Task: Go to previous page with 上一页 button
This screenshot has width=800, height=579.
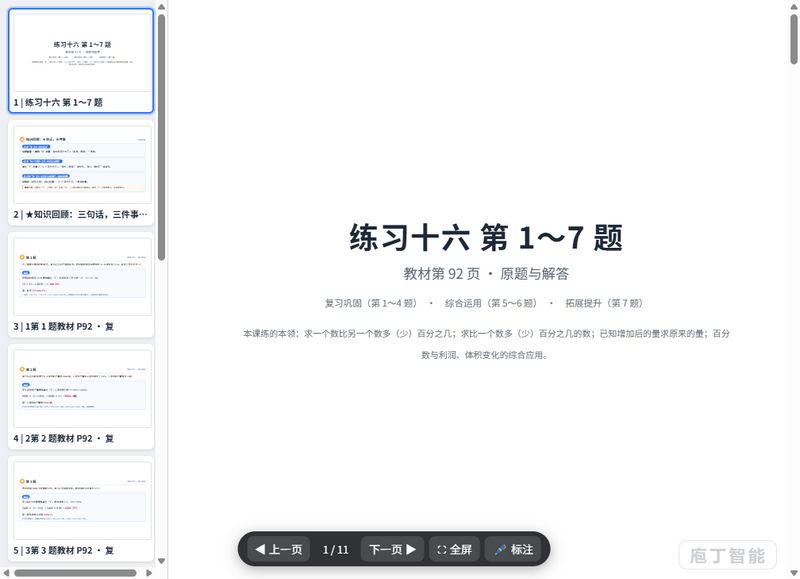Action: [x=279, y=549]
